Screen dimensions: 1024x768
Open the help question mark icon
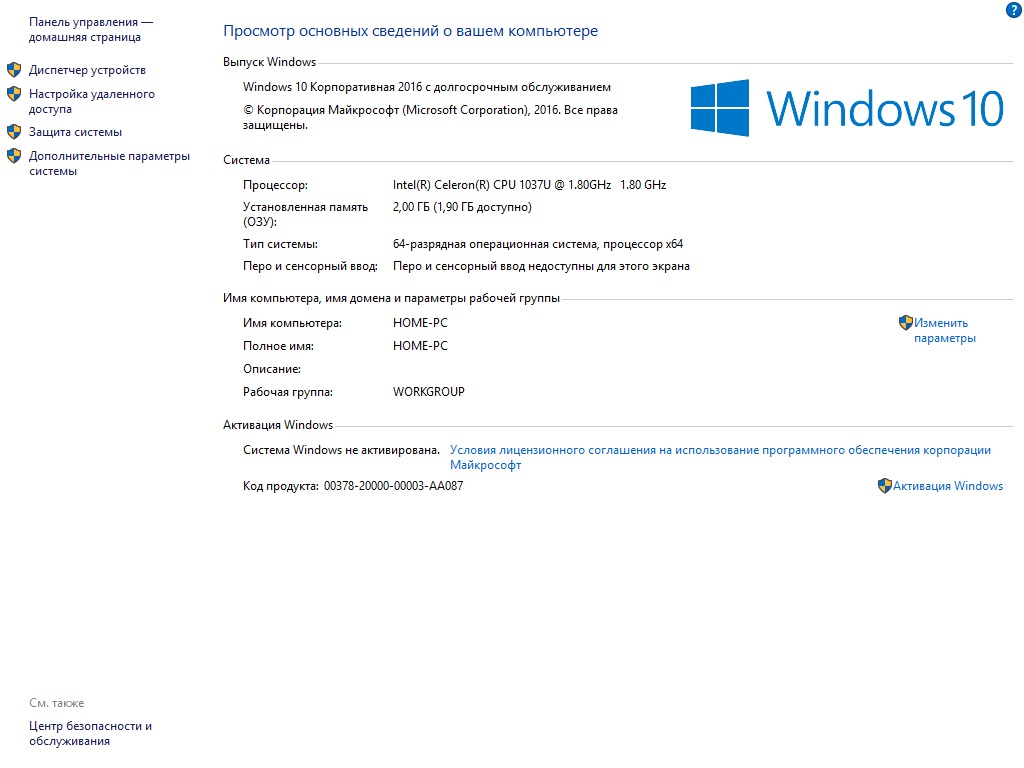click(1014, 10)
